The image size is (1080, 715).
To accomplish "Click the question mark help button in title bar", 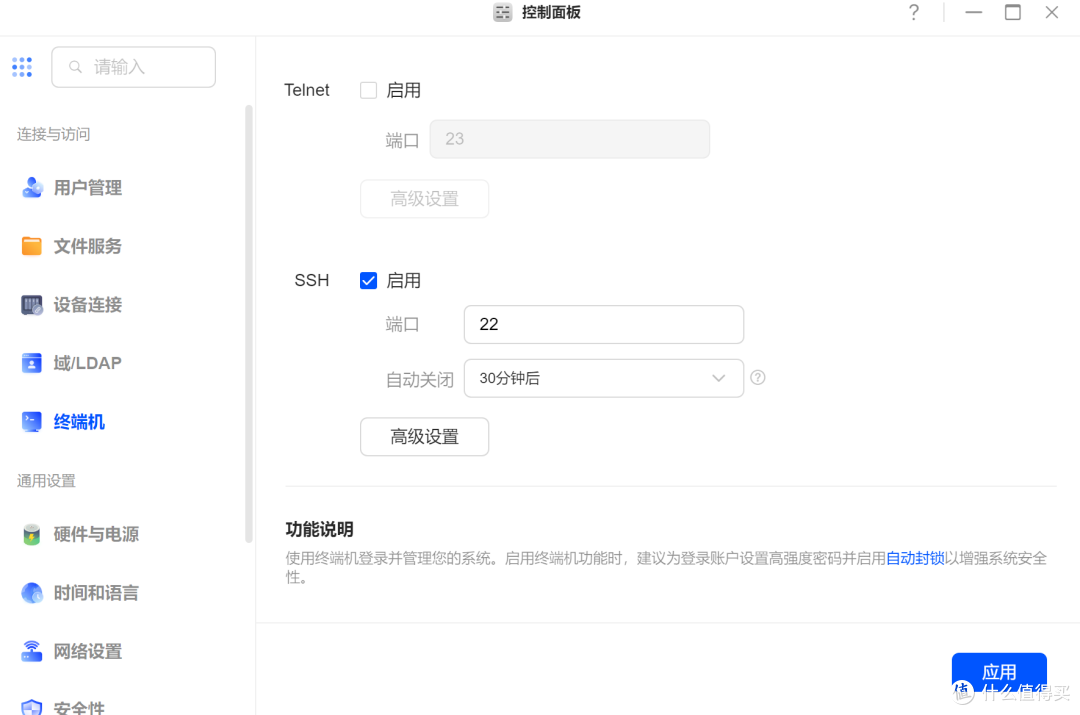I will click(913, 13).
